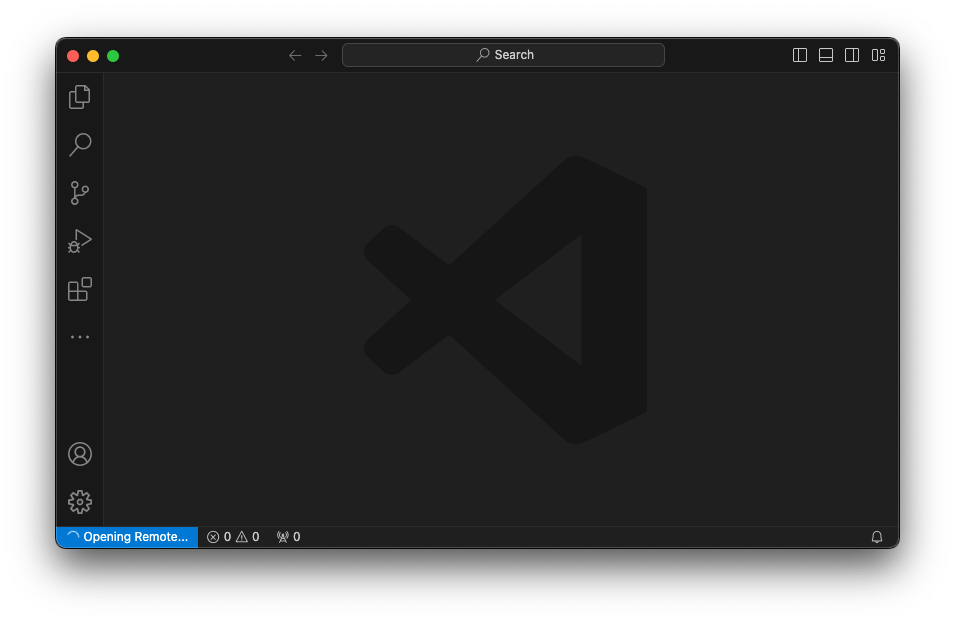Minimize the window with the yellow button

tap(93, 56)
